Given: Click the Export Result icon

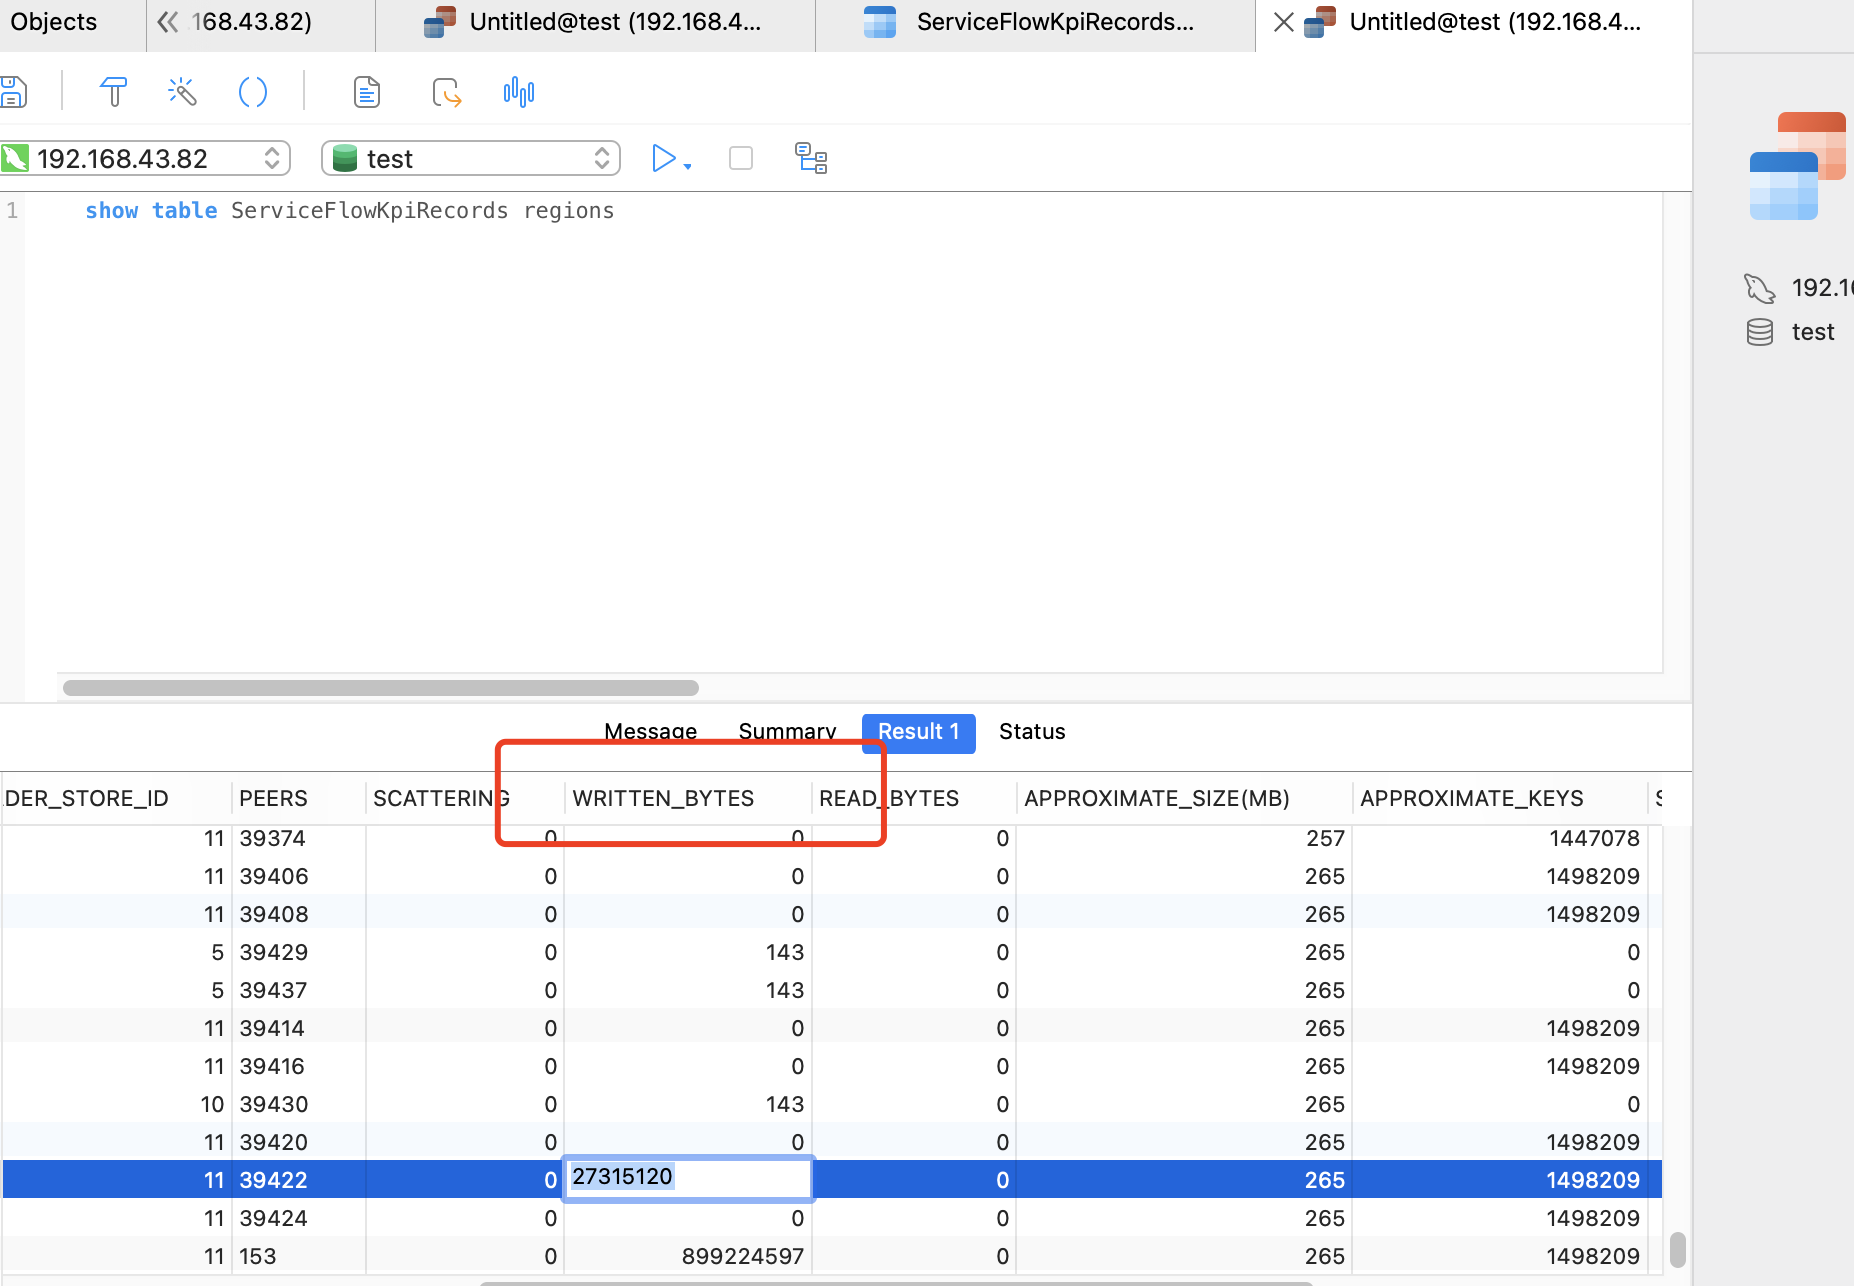Looking at the screenshot, I should [446, 93].
